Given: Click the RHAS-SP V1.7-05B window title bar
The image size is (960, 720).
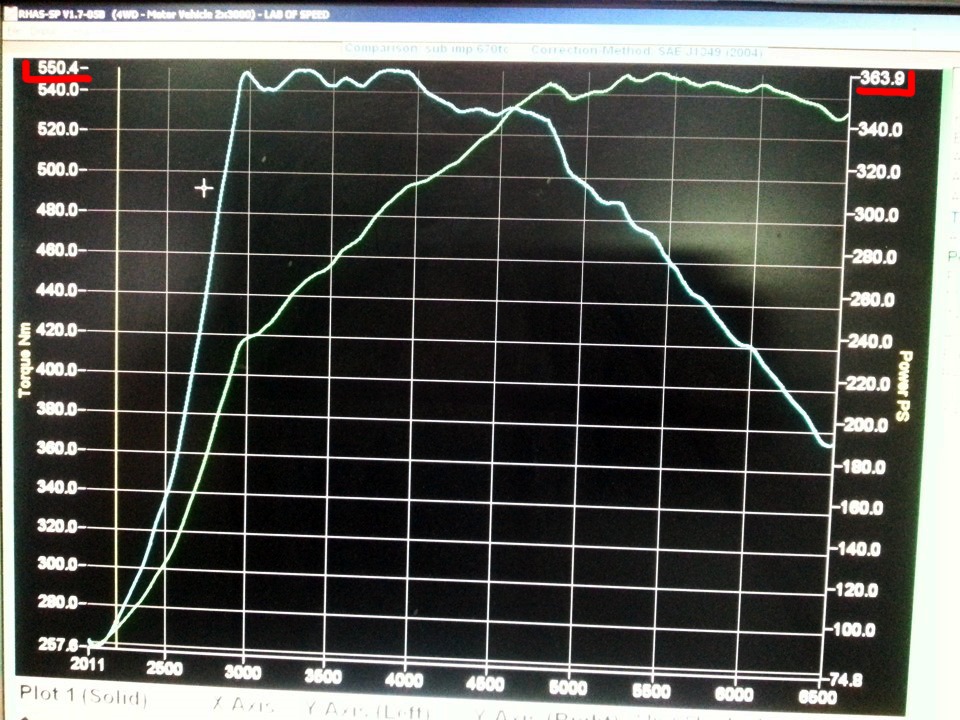Looking at the screenshot, I should [x=480, y=13].
